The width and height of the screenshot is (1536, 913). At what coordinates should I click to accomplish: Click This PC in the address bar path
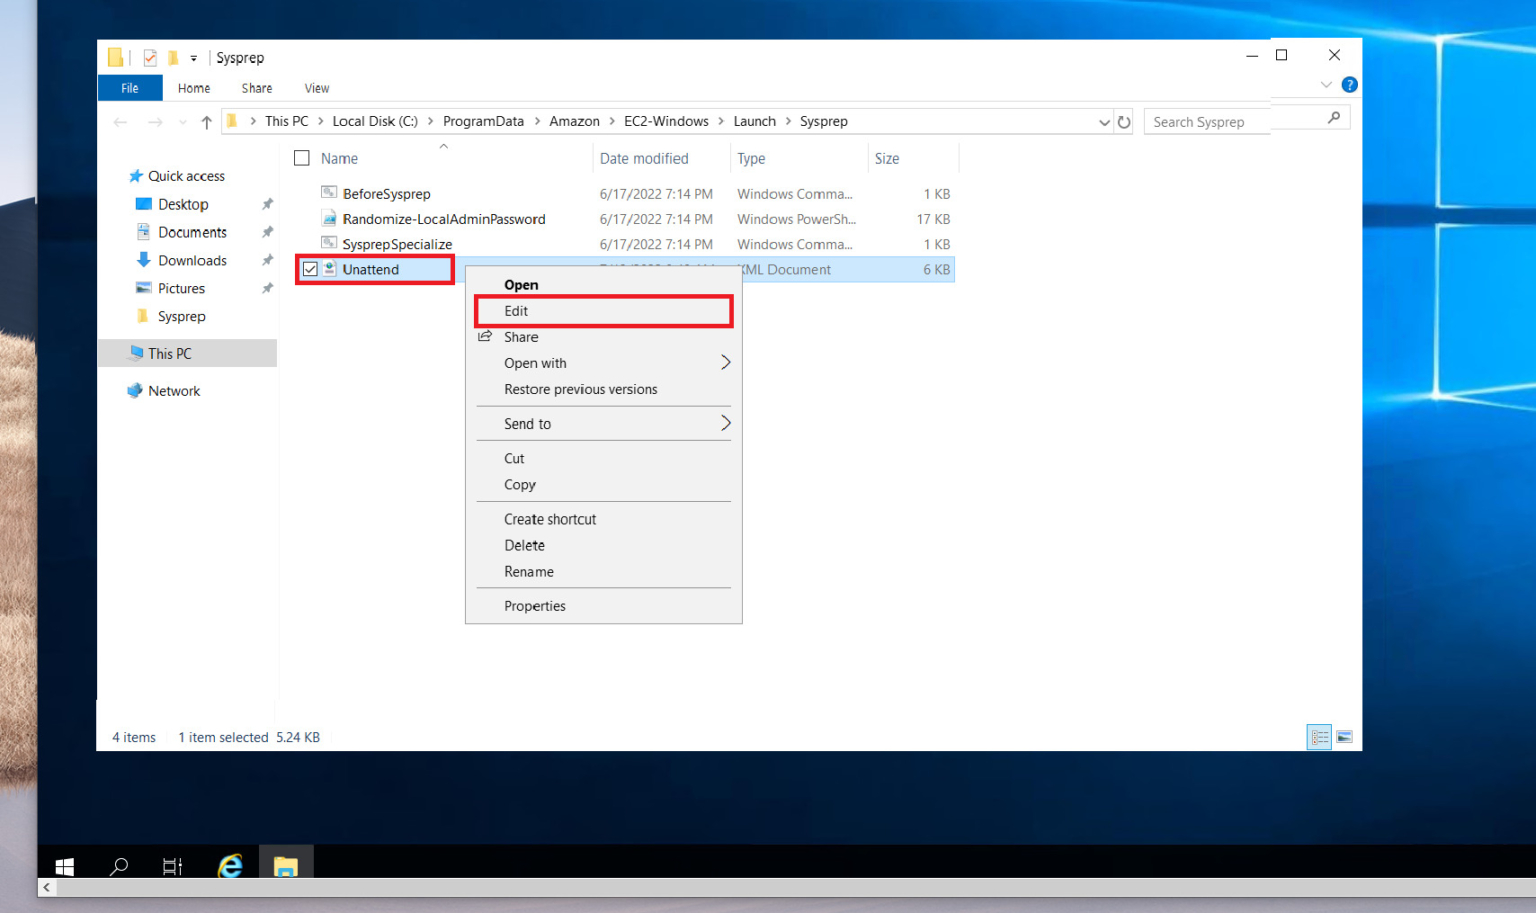coord(286,120)
